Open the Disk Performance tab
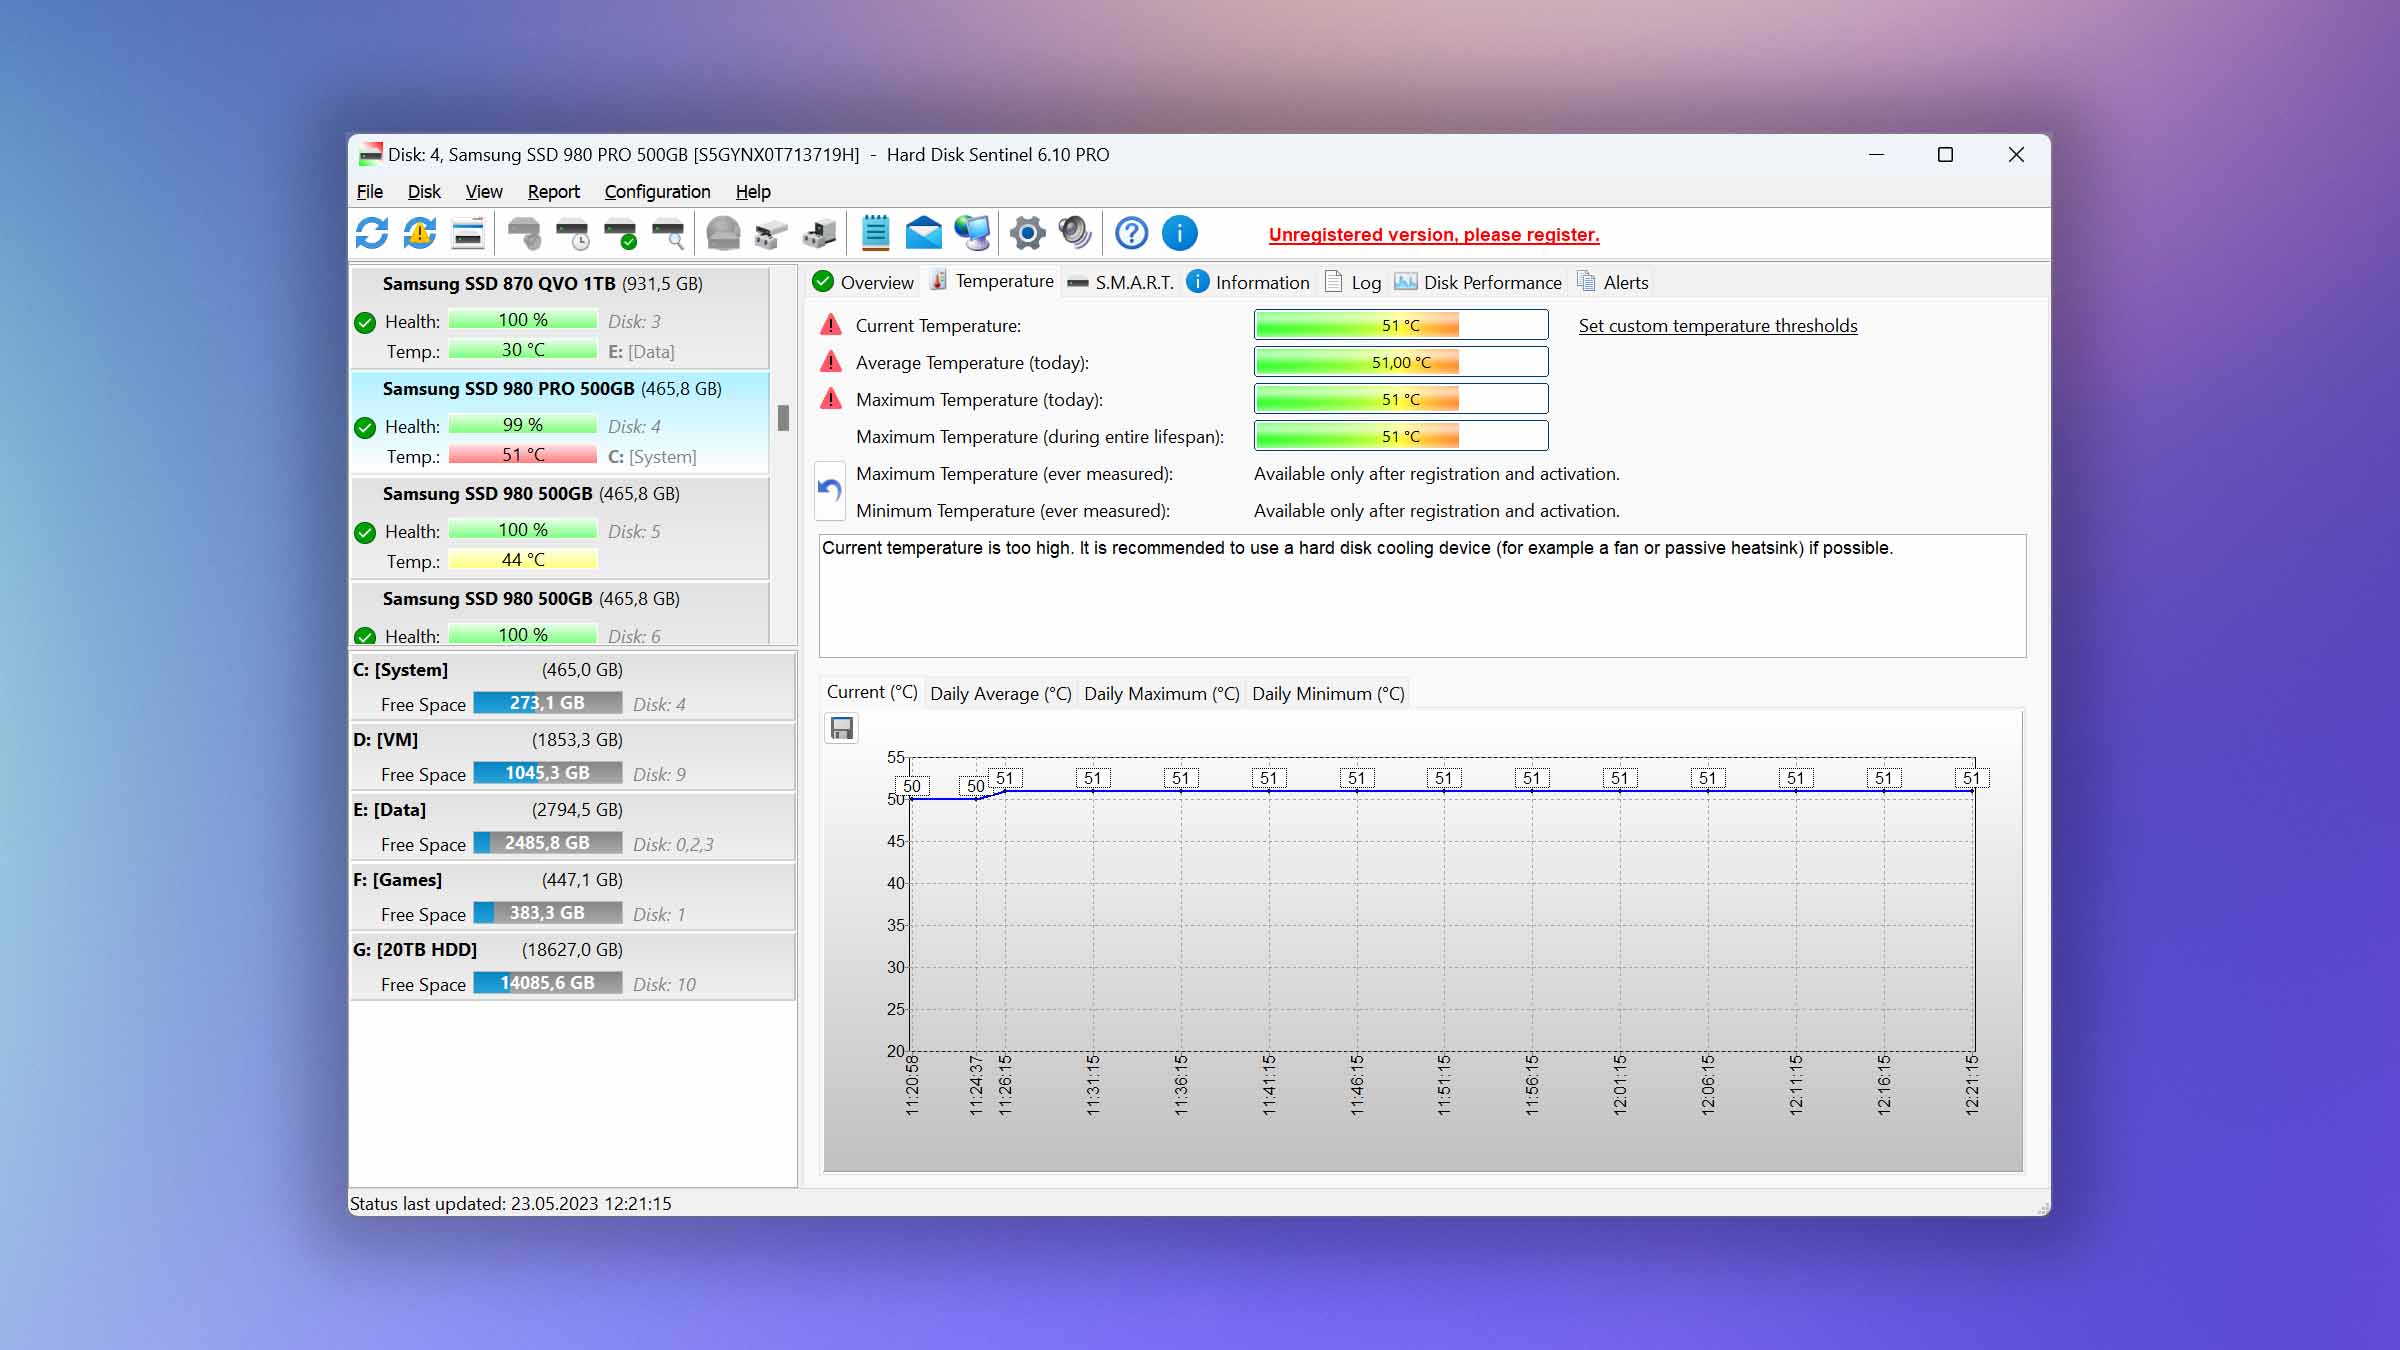 tap(1478, 282)
